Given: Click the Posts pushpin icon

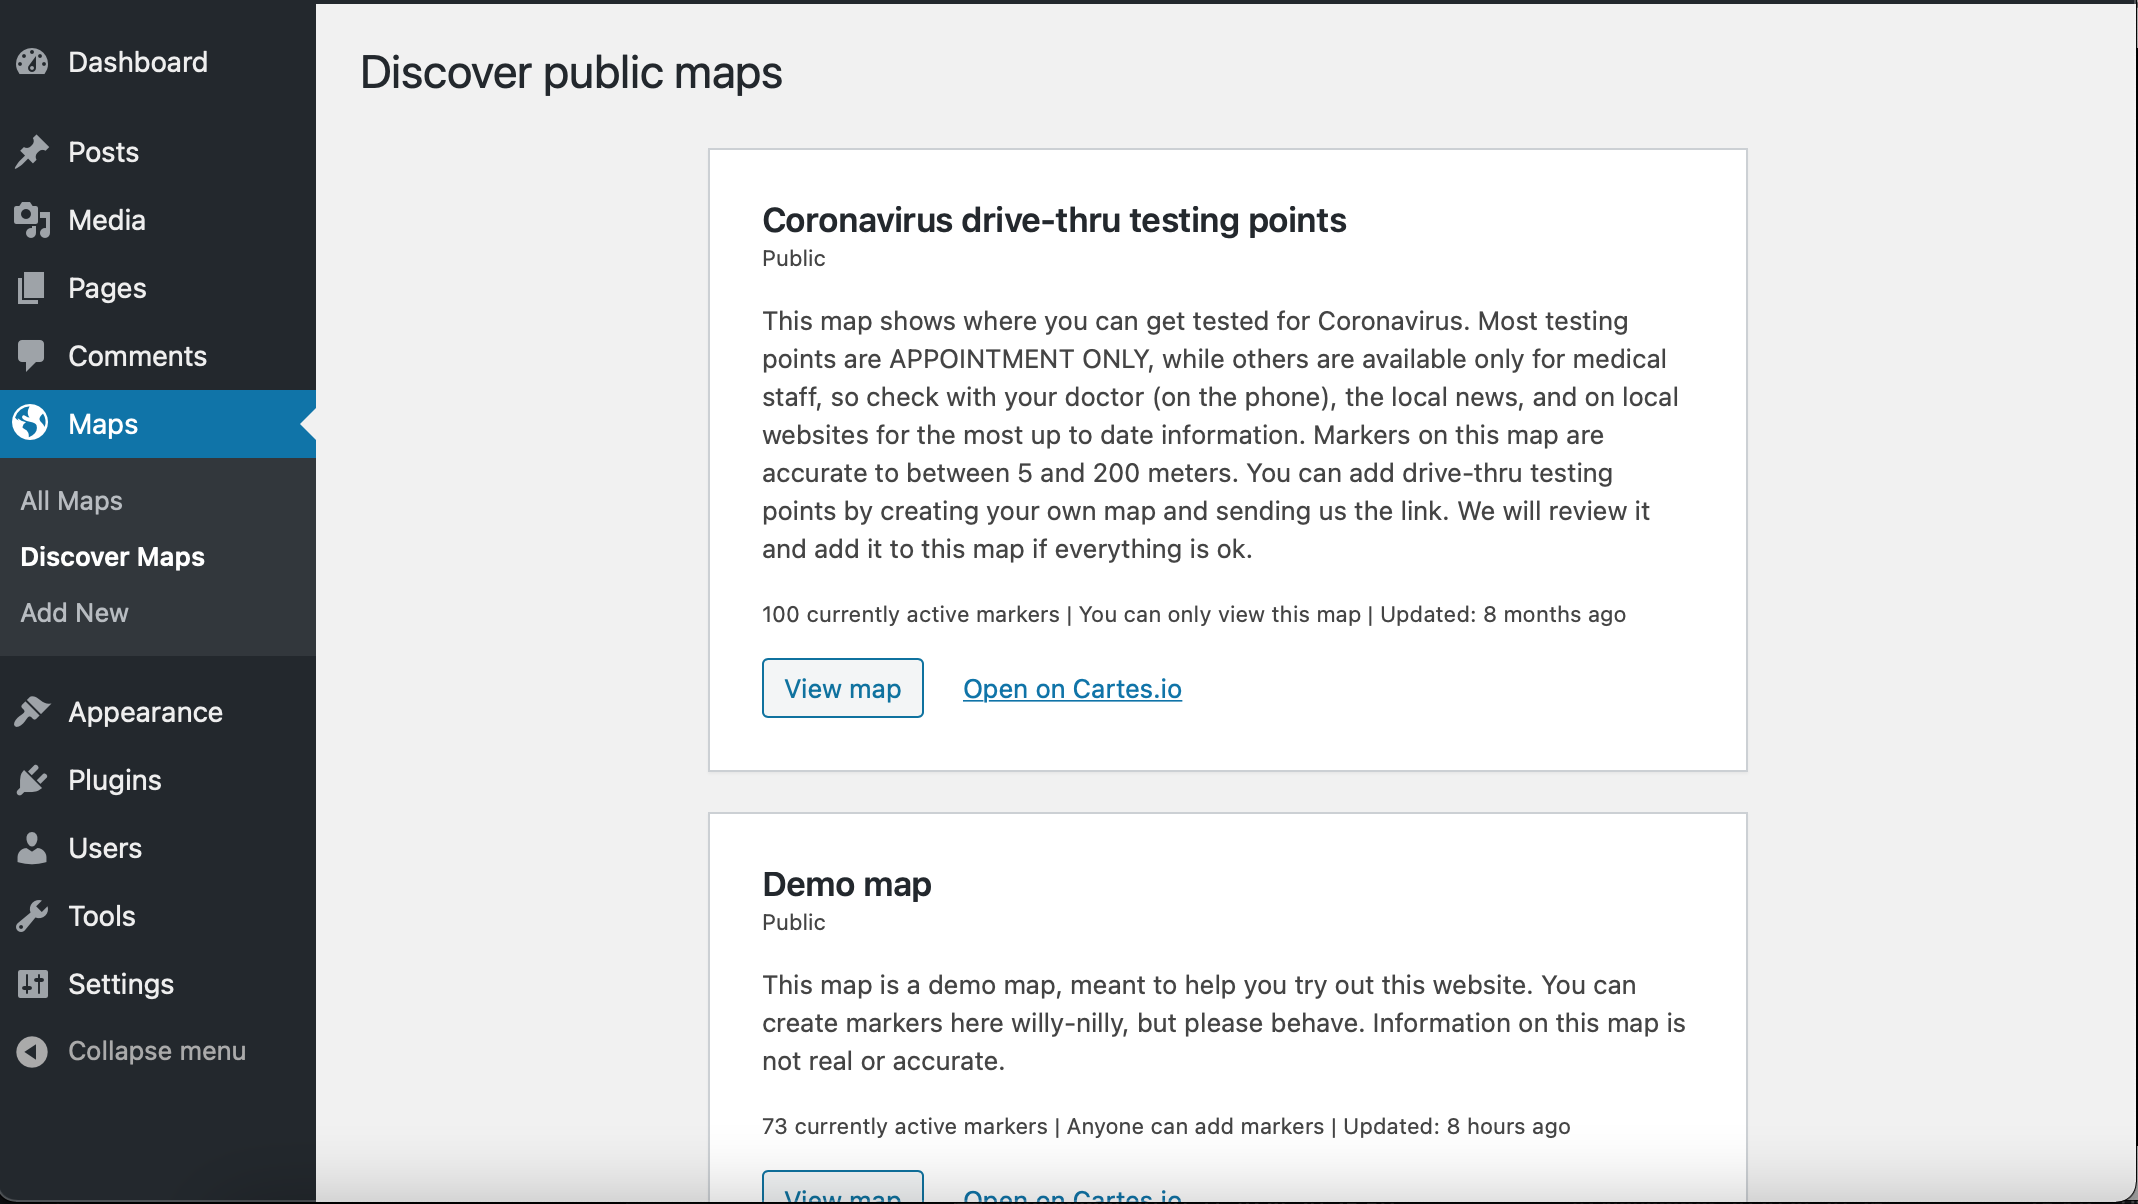Looking at the screenshot, I should 32,152.
